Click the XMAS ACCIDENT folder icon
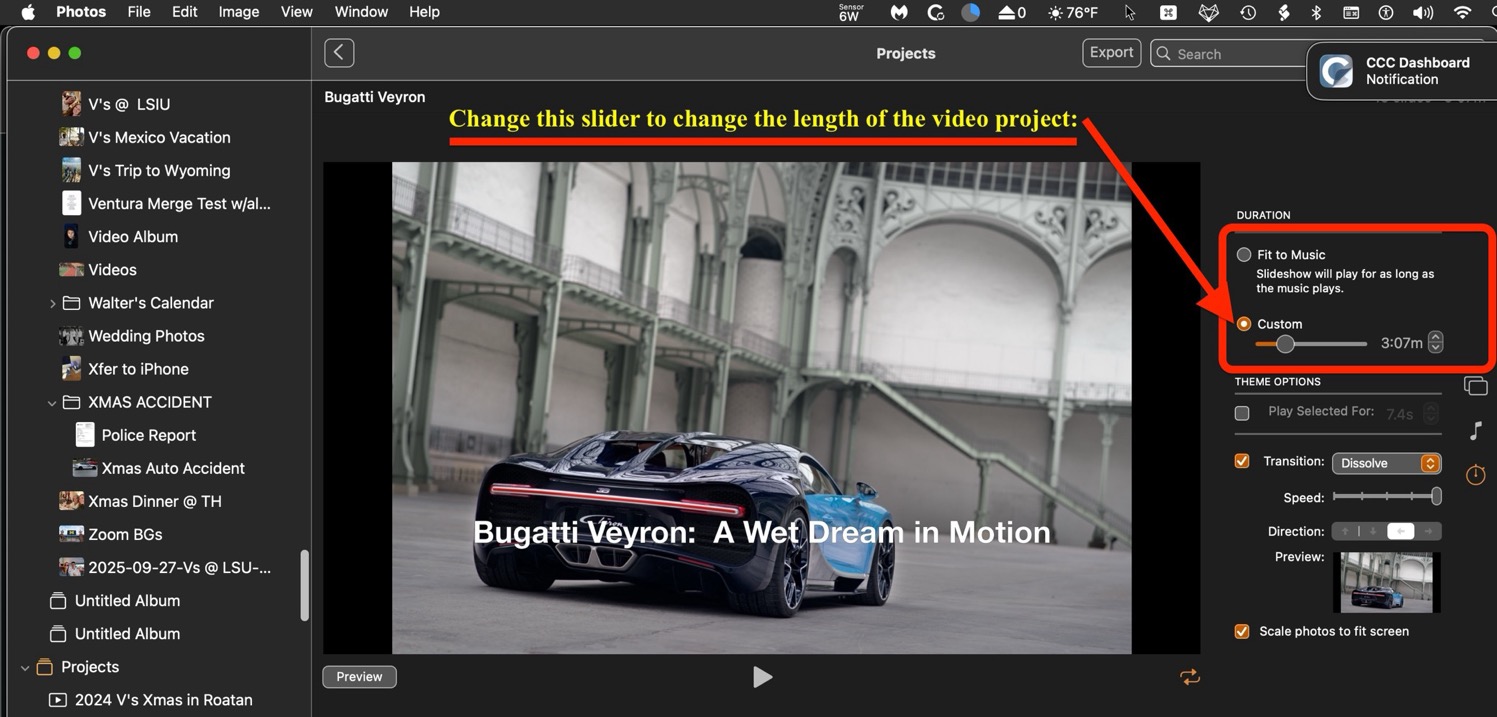Screen dimensions: 1497x717 click(71, 402)
